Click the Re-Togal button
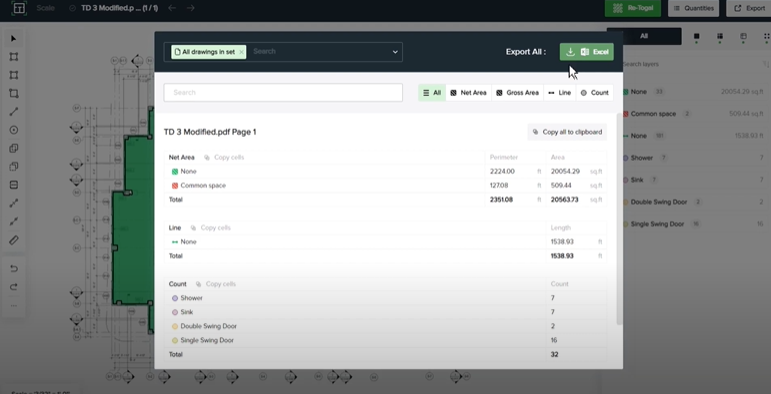This screenshot has width=771, height=394. (633, 8)
